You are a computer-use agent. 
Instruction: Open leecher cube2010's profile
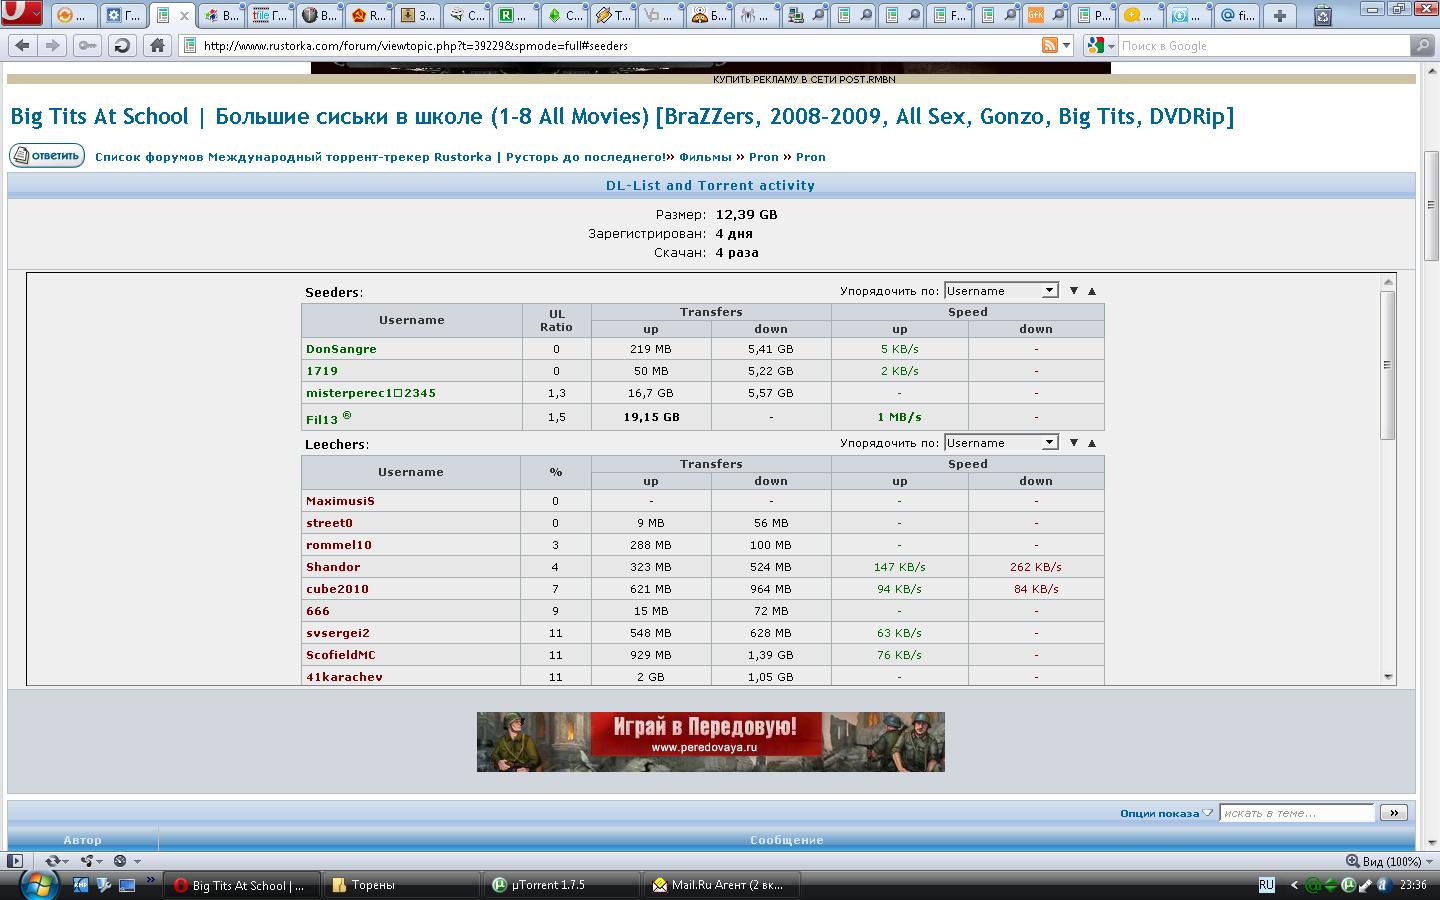tap(337, 589)
